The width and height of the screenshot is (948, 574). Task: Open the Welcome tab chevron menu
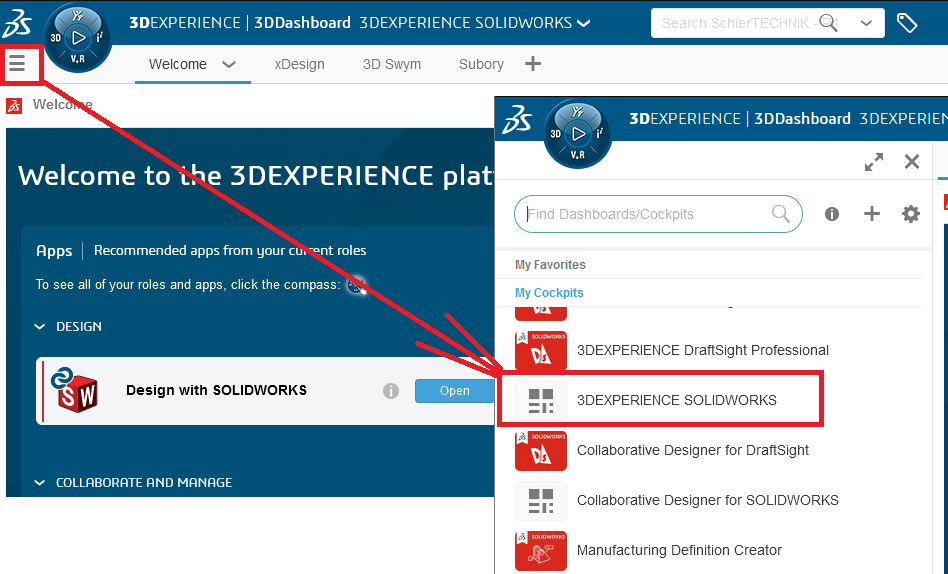229,64
